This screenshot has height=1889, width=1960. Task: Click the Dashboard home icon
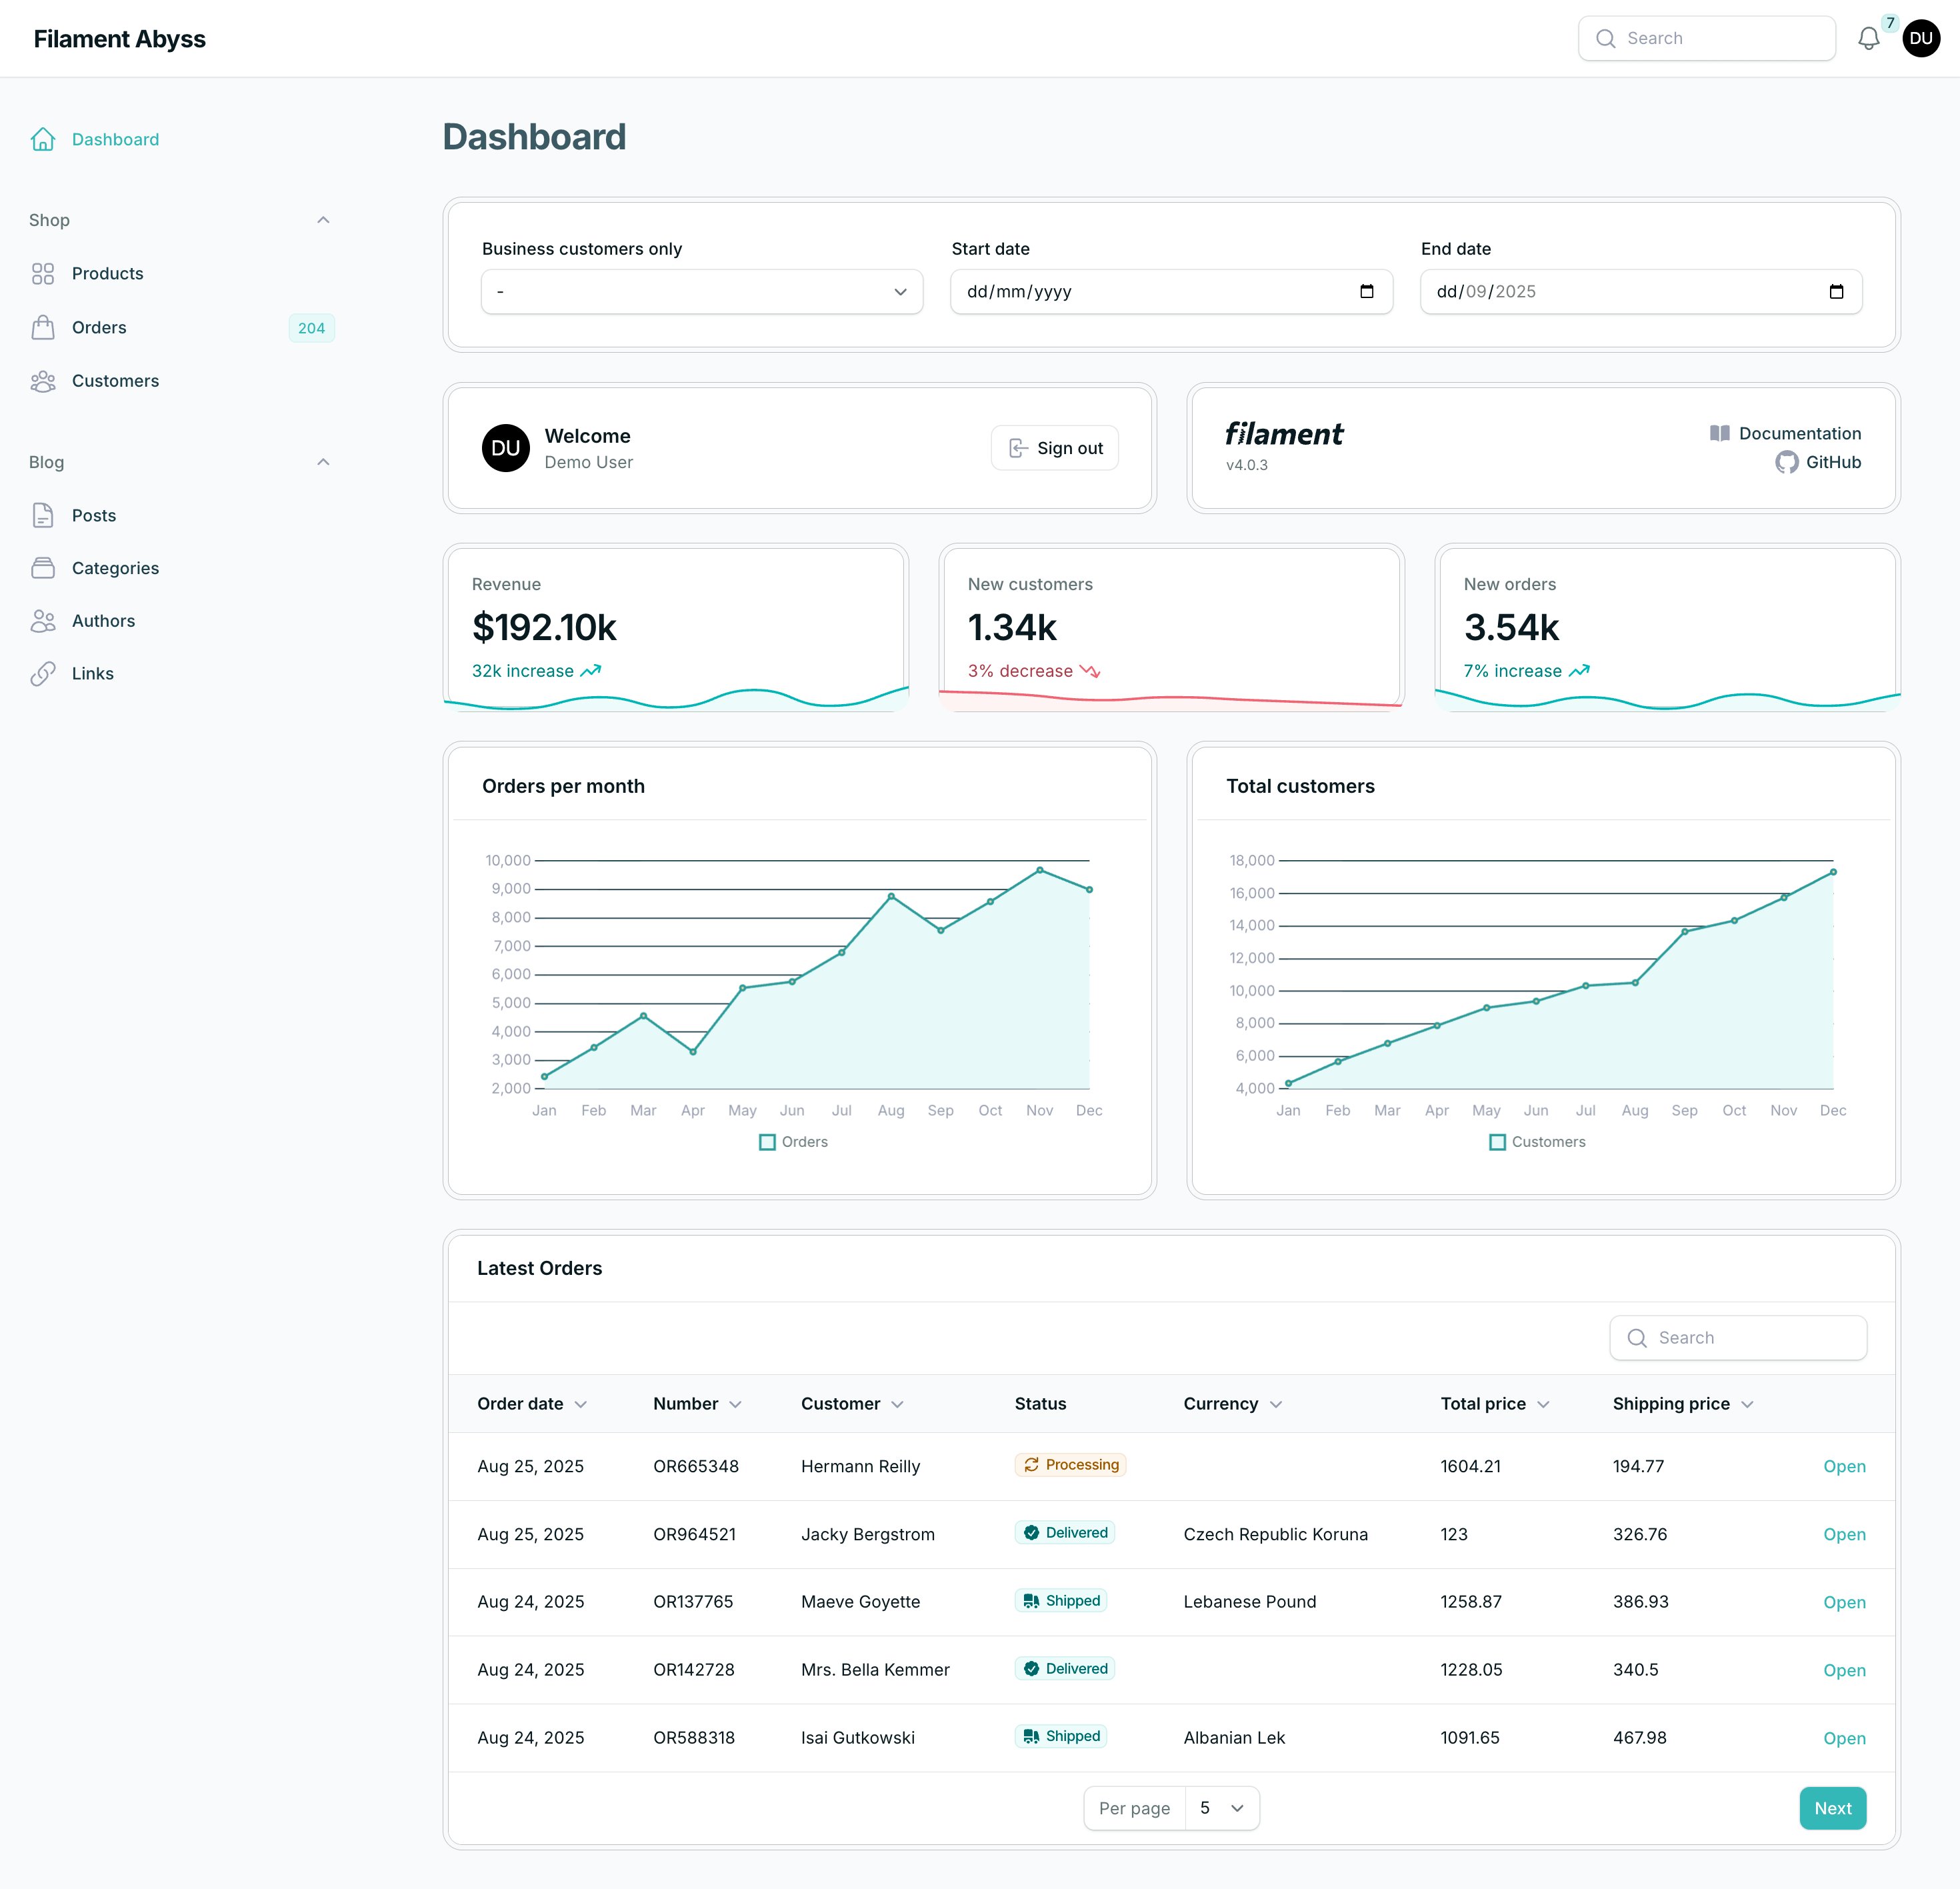click(x=43, y=139)
